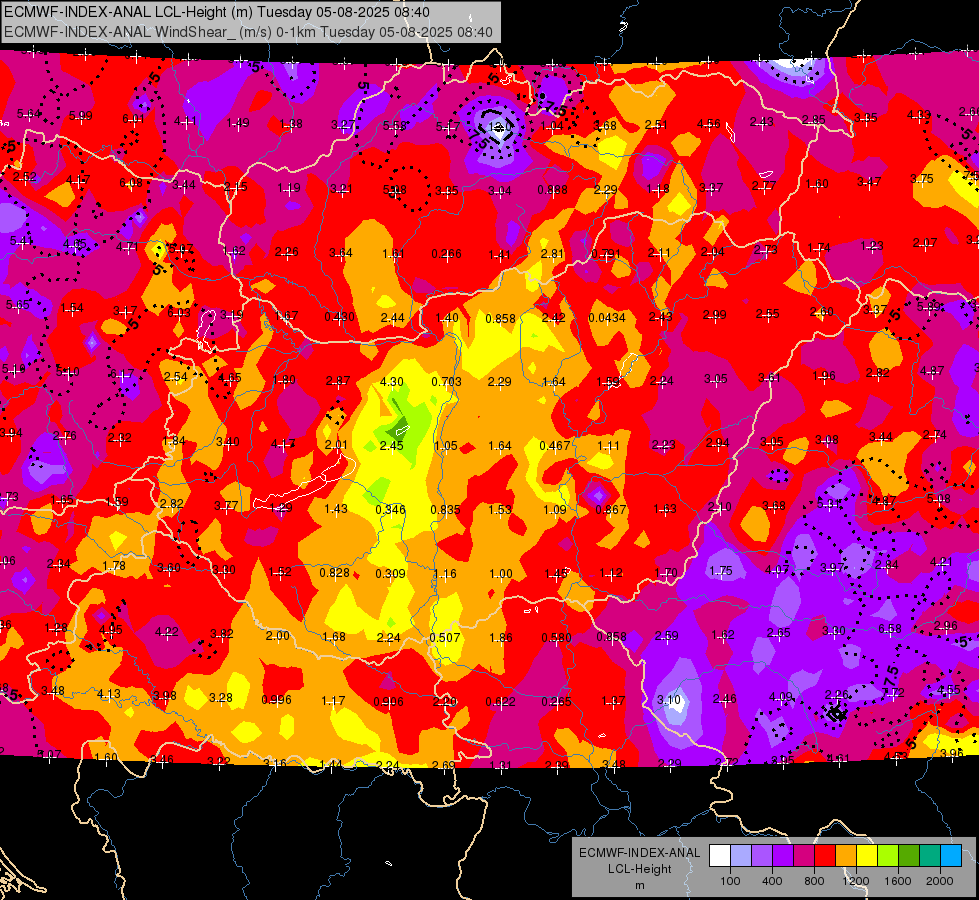Click the wind shear value 5.64
Viewport: 979px width, 900px height.
coord(29,114)
